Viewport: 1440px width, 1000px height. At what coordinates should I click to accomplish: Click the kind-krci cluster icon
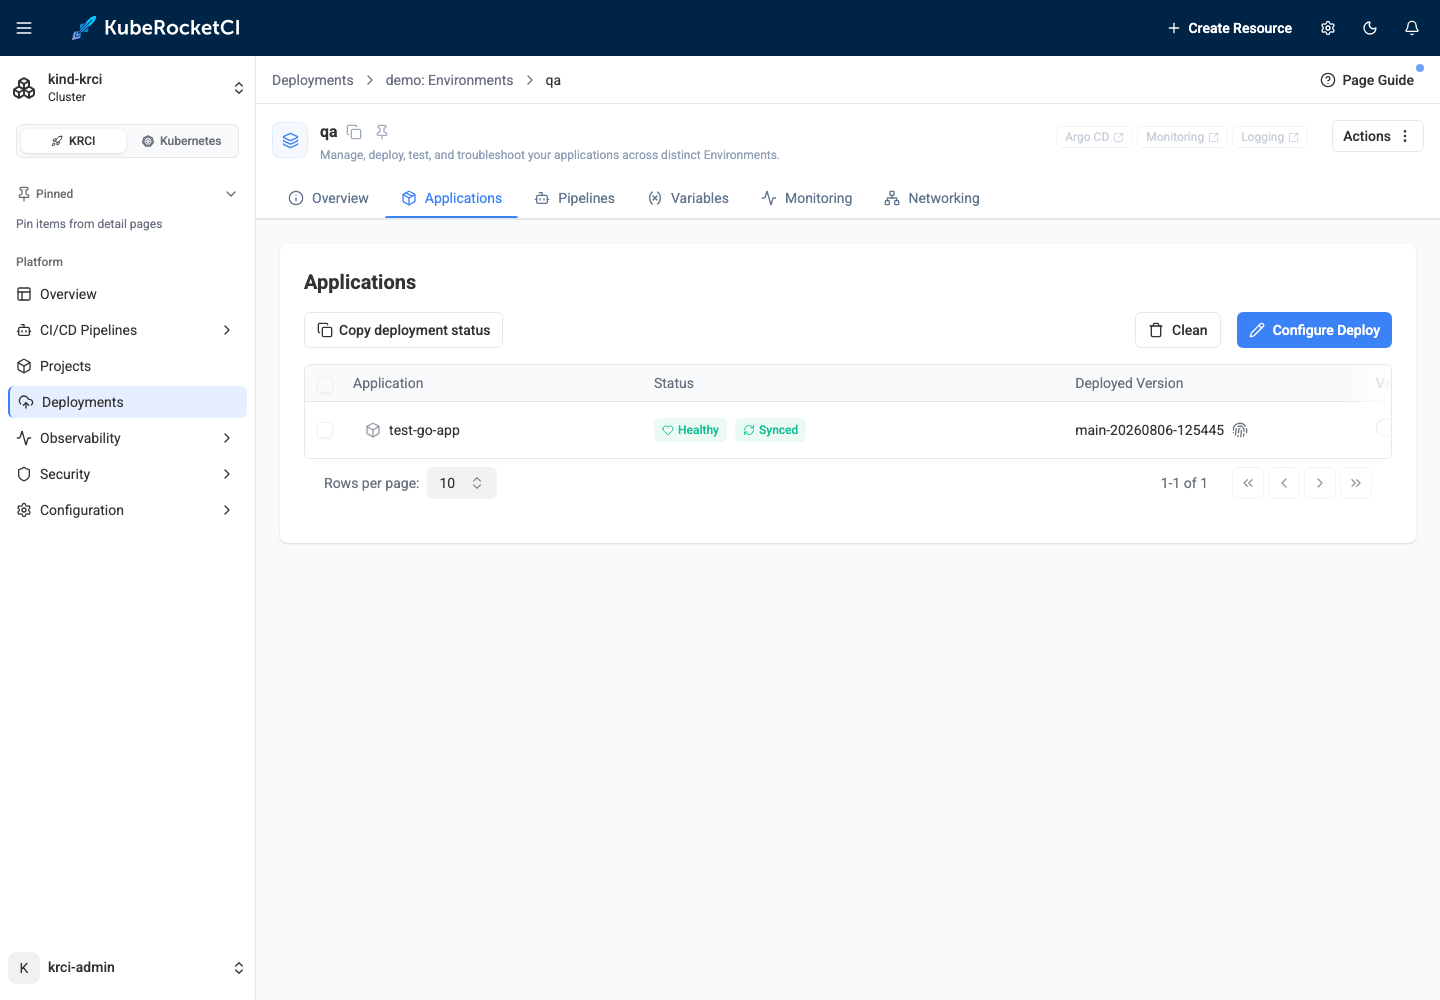point(24,88)
